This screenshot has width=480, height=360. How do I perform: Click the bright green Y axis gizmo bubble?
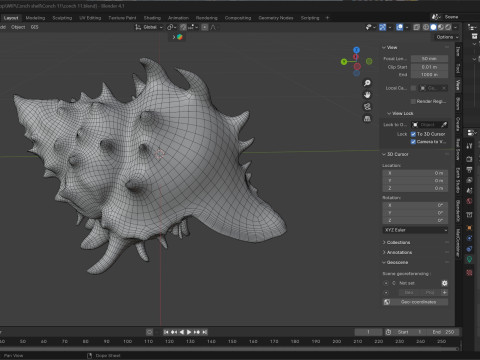(344, 62)
